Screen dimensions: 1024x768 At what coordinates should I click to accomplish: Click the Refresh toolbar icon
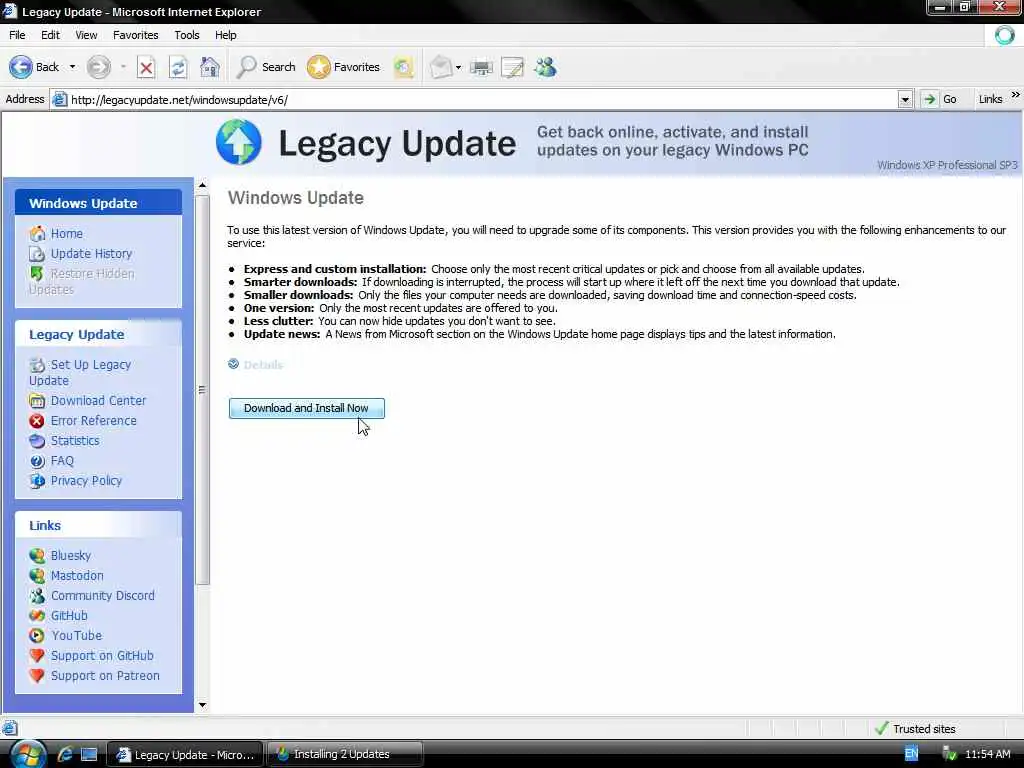click(178, 67)
